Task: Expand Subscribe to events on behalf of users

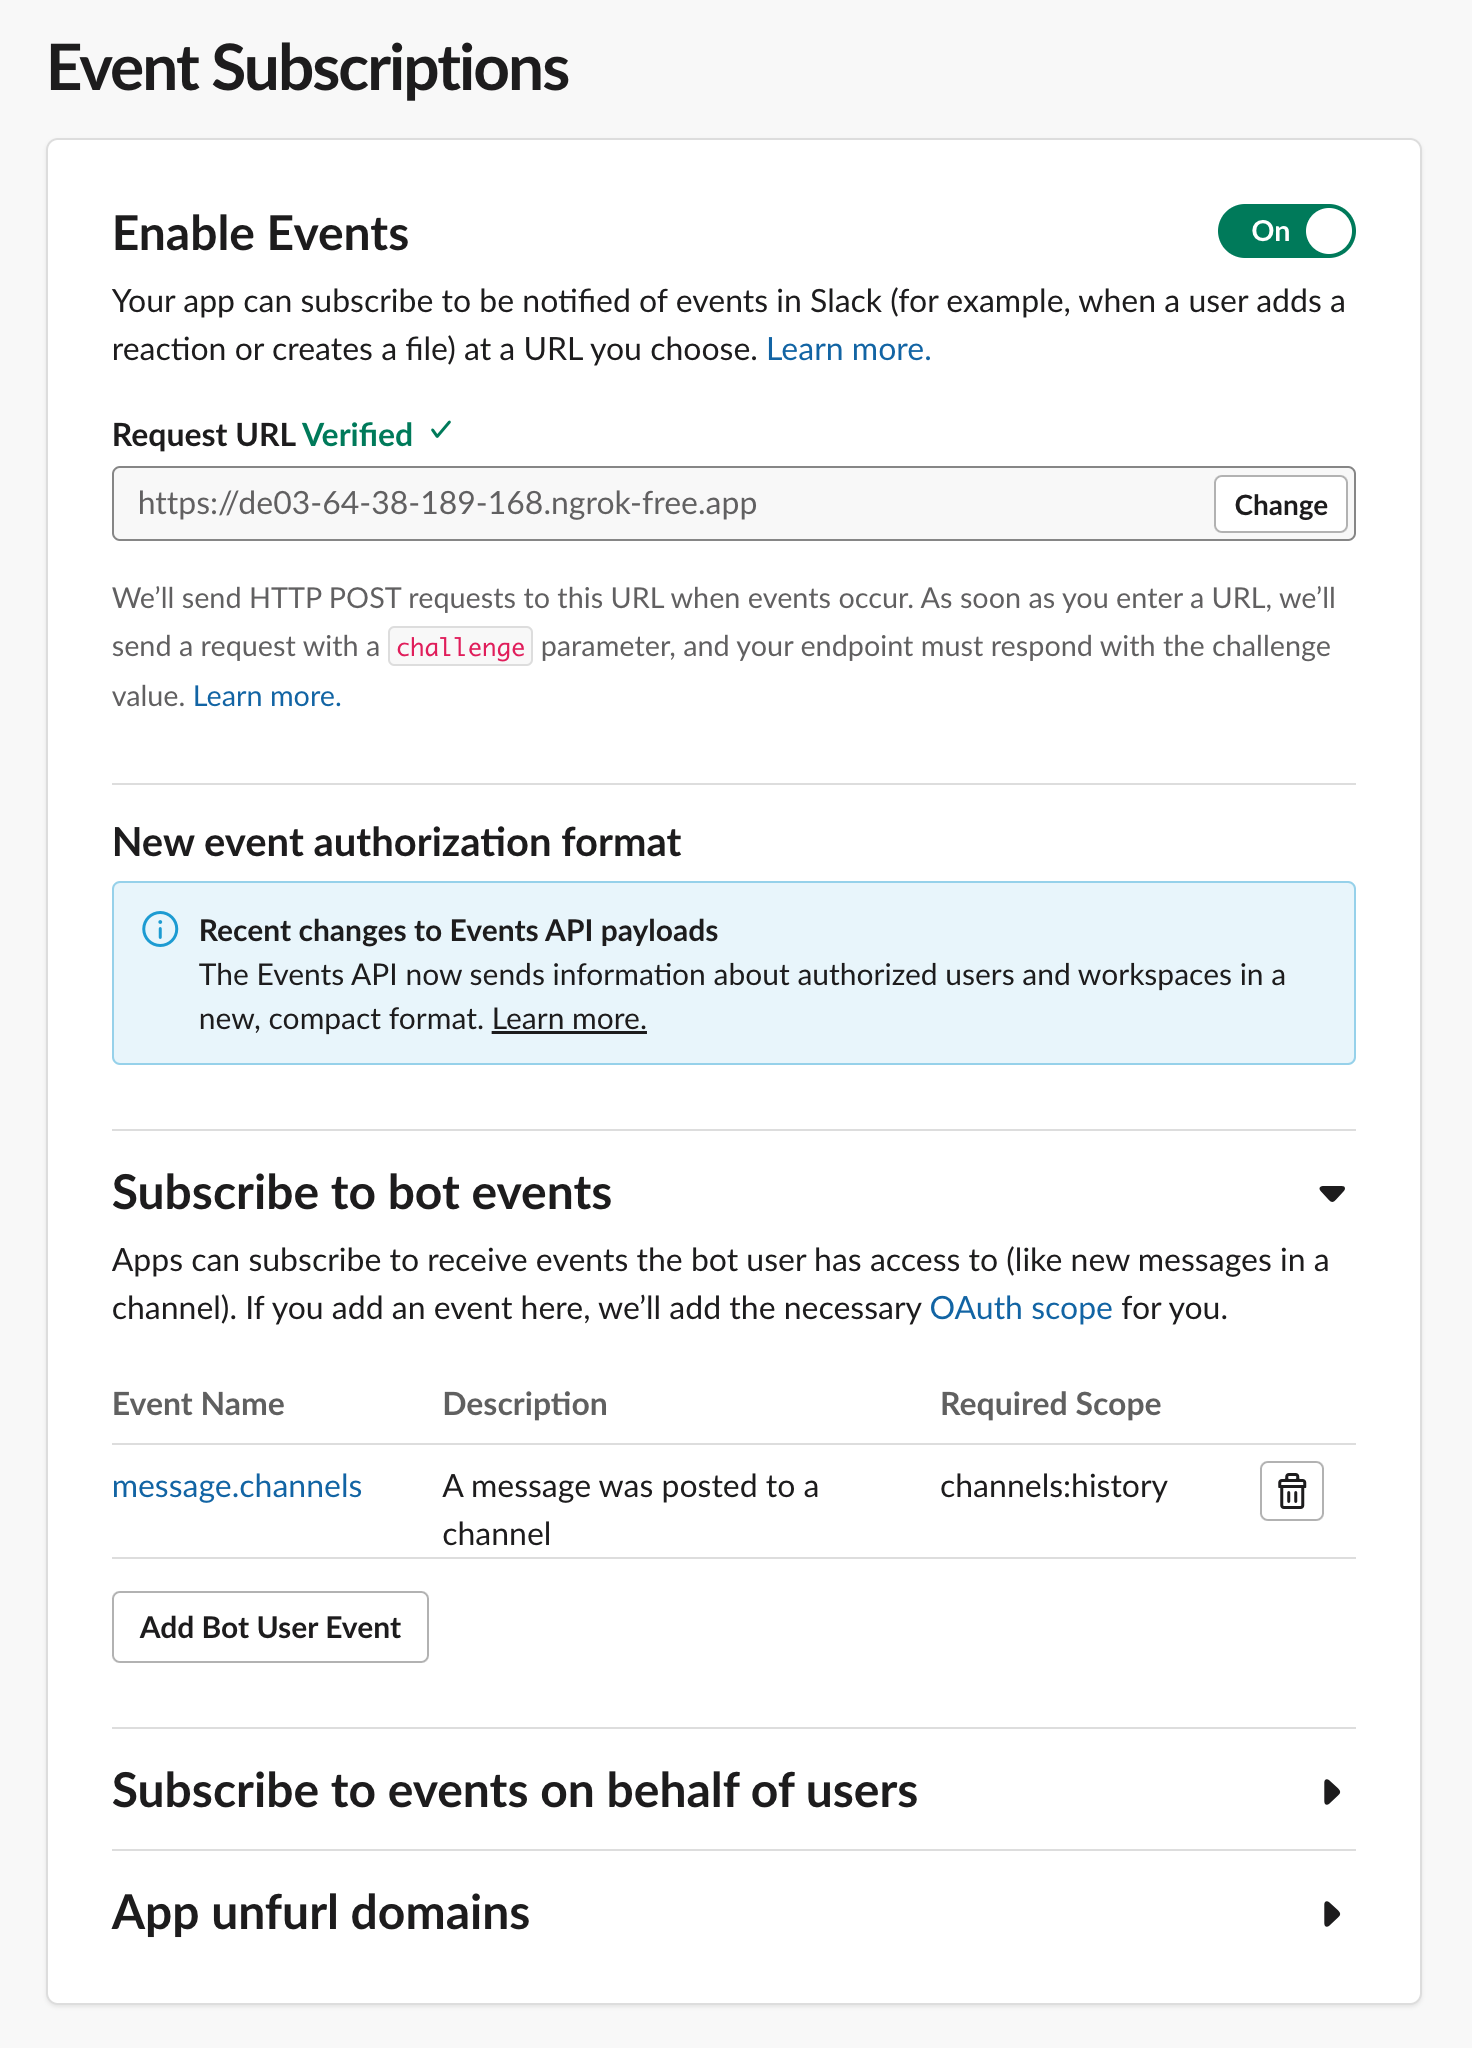Action: (1331, 1791)
